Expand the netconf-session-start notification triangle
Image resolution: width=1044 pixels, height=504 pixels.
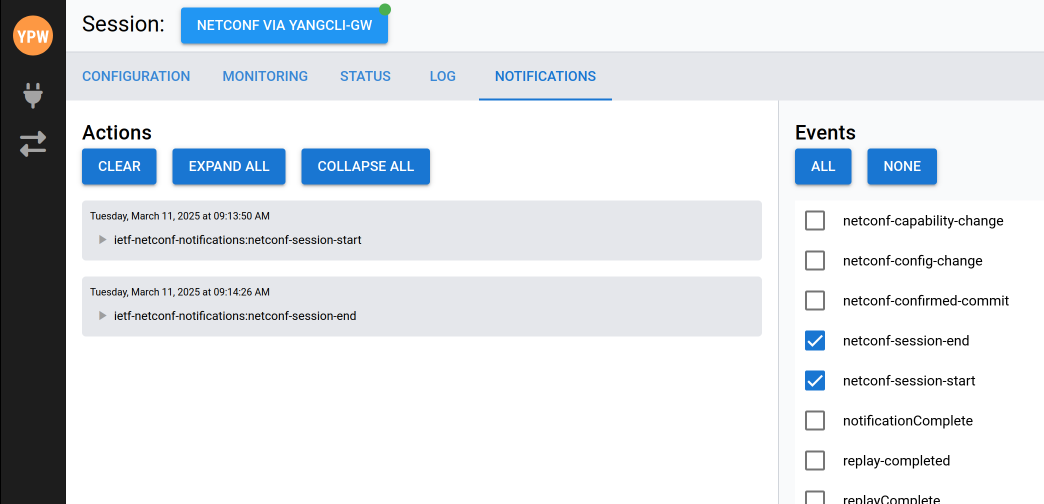103,240
